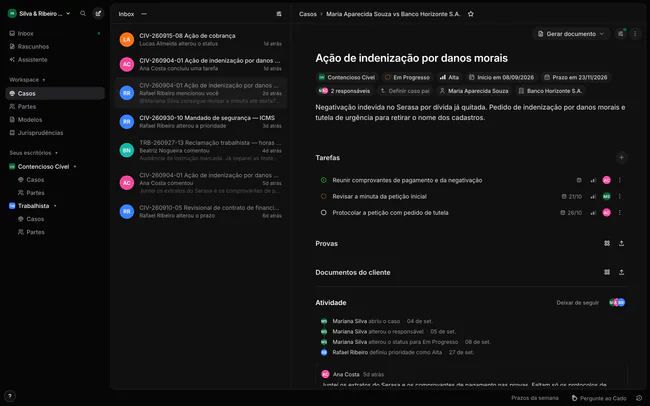Open options for Revisar a minuta task

pyautogui.click(x=620, y=197)
